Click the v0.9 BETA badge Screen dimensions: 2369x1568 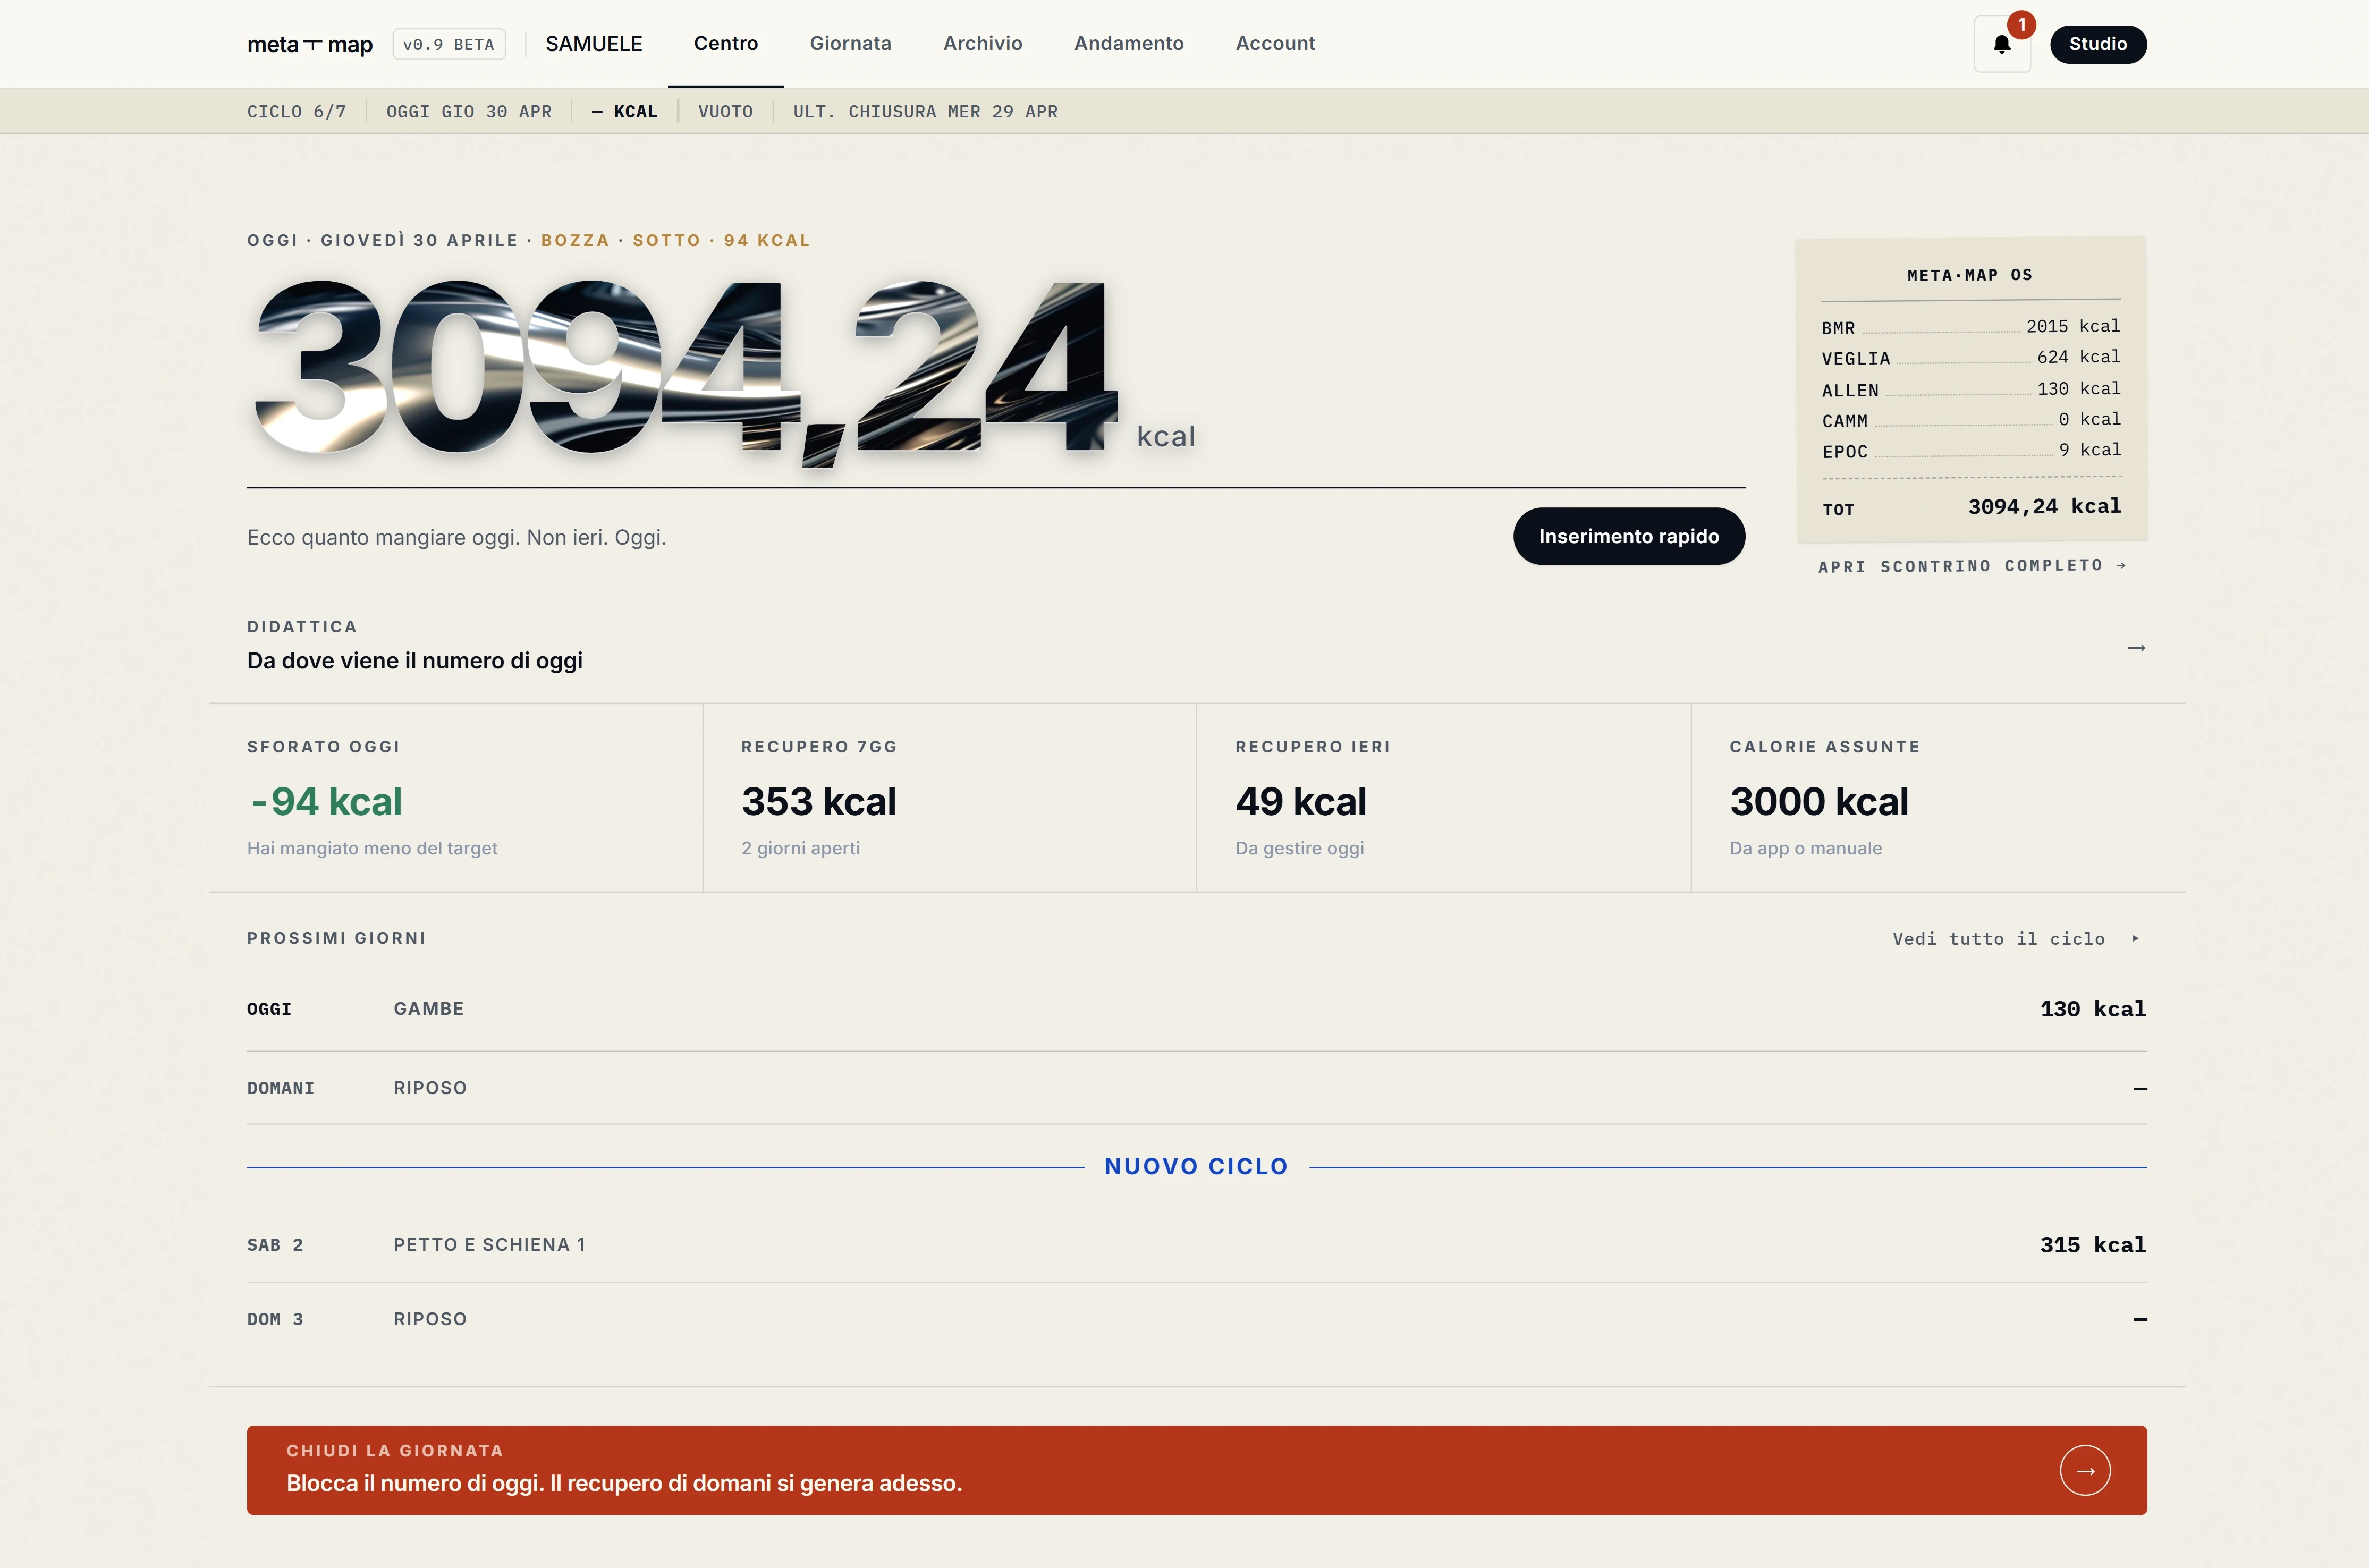tap(449, 44)
